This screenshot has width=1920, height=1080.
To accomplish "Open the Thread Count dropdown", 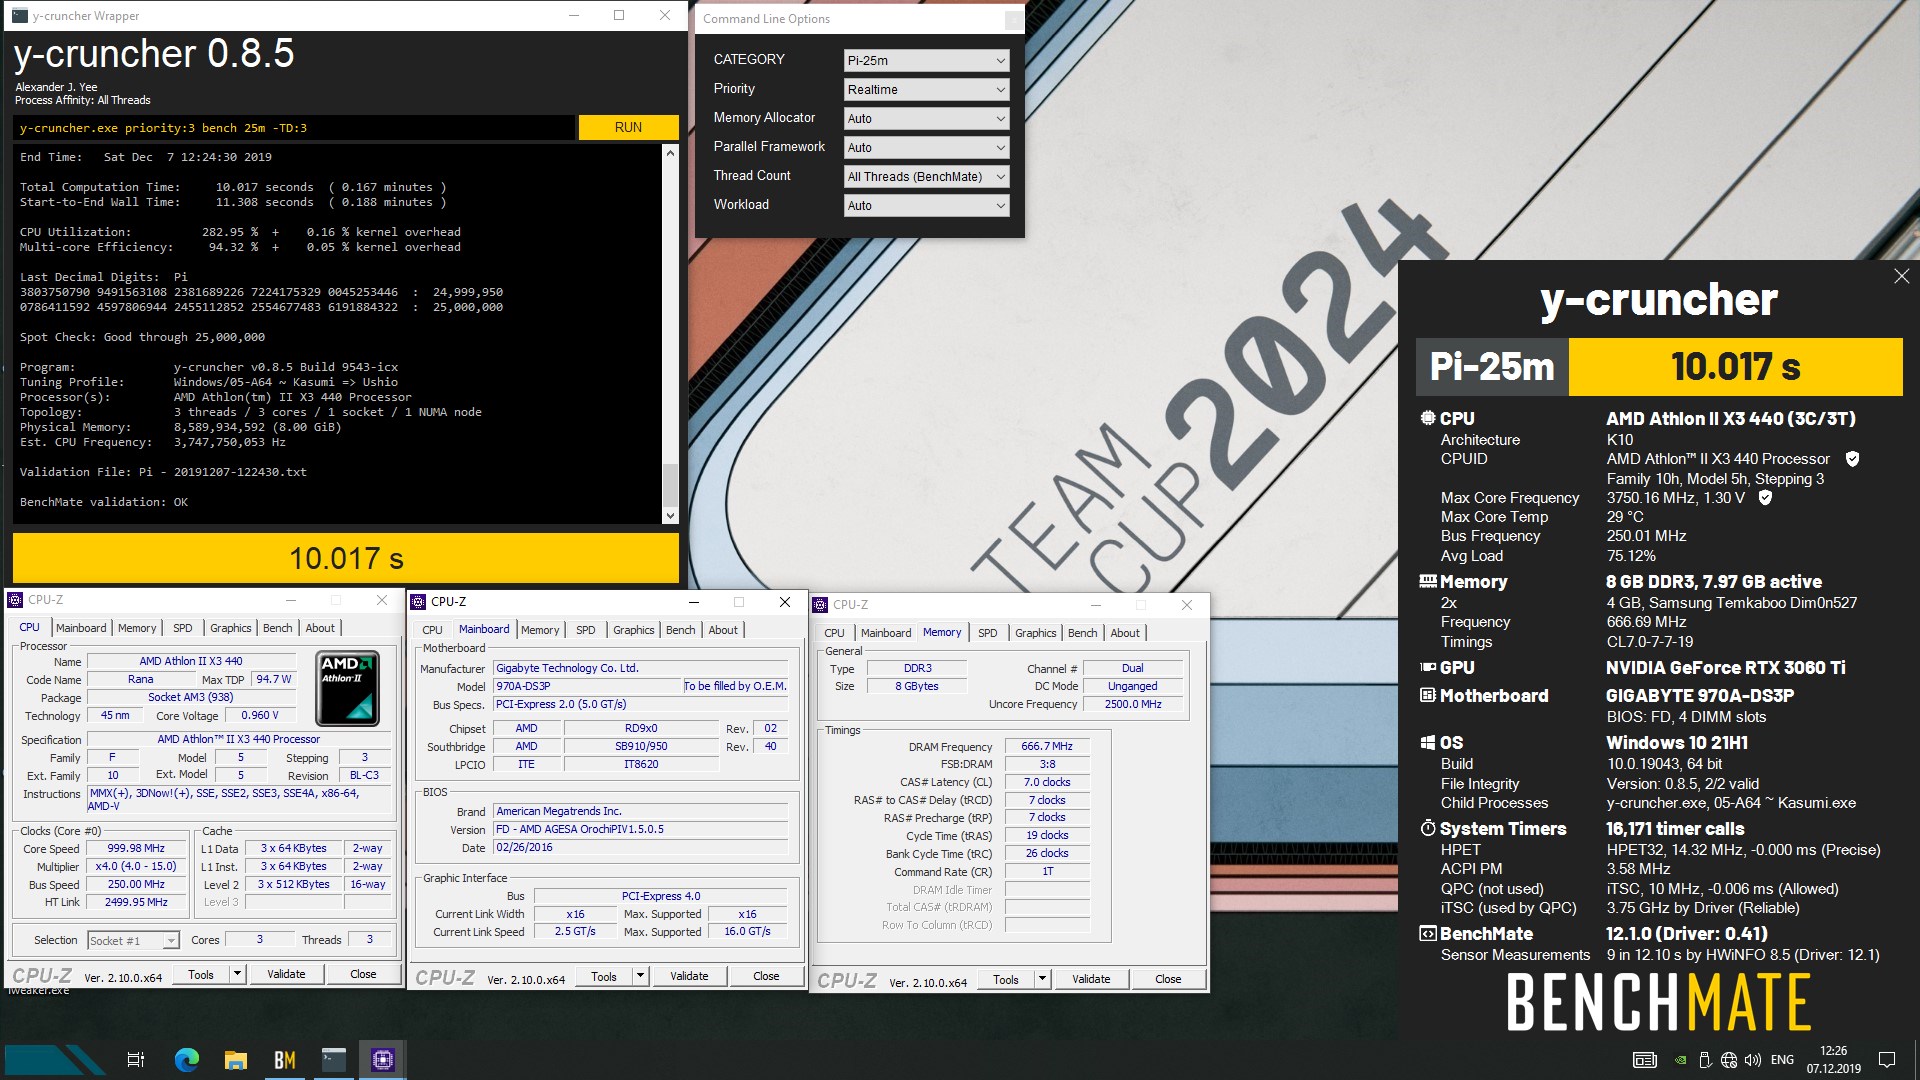I will (x=926, y=176).
